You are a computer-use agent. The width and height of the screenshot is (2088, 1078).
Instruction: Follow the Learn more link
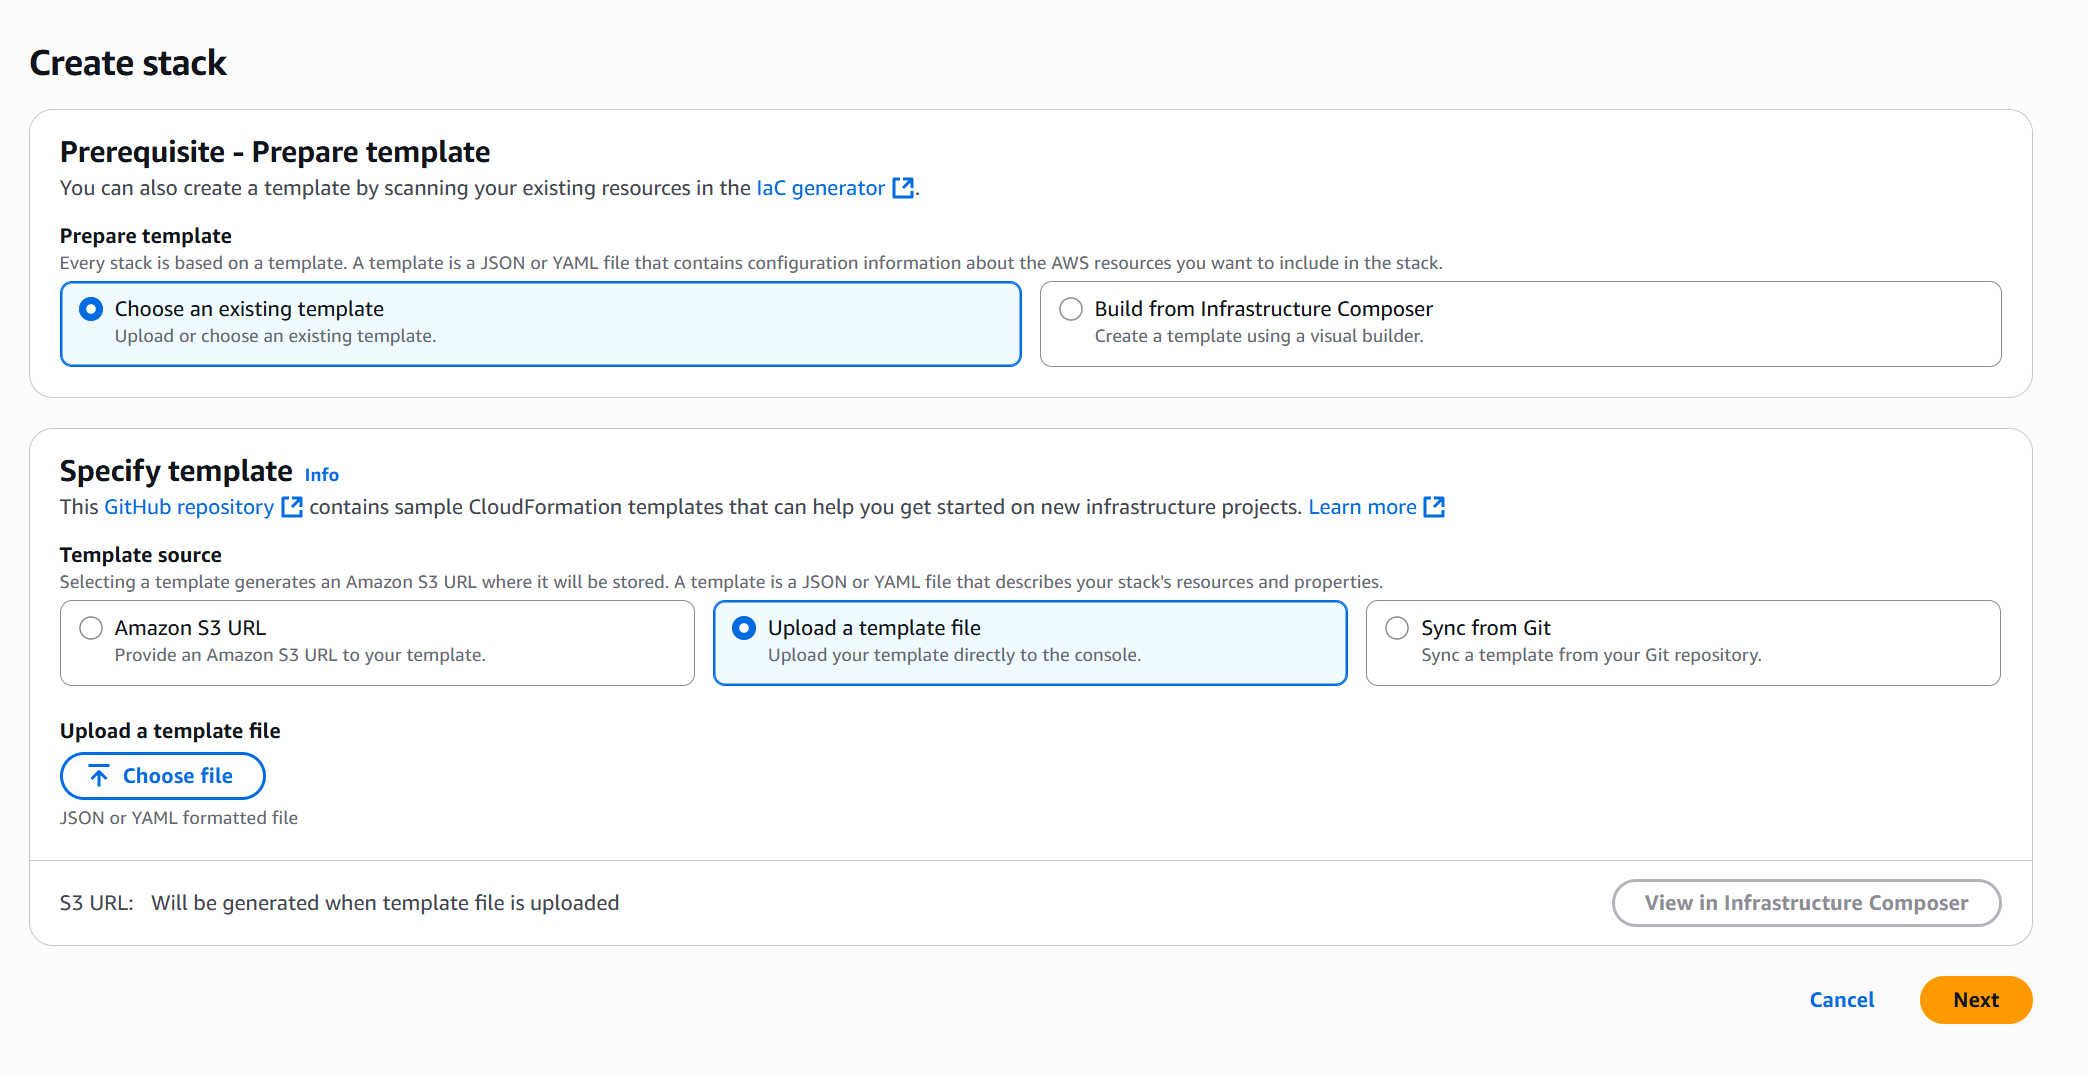[1362, 507]
